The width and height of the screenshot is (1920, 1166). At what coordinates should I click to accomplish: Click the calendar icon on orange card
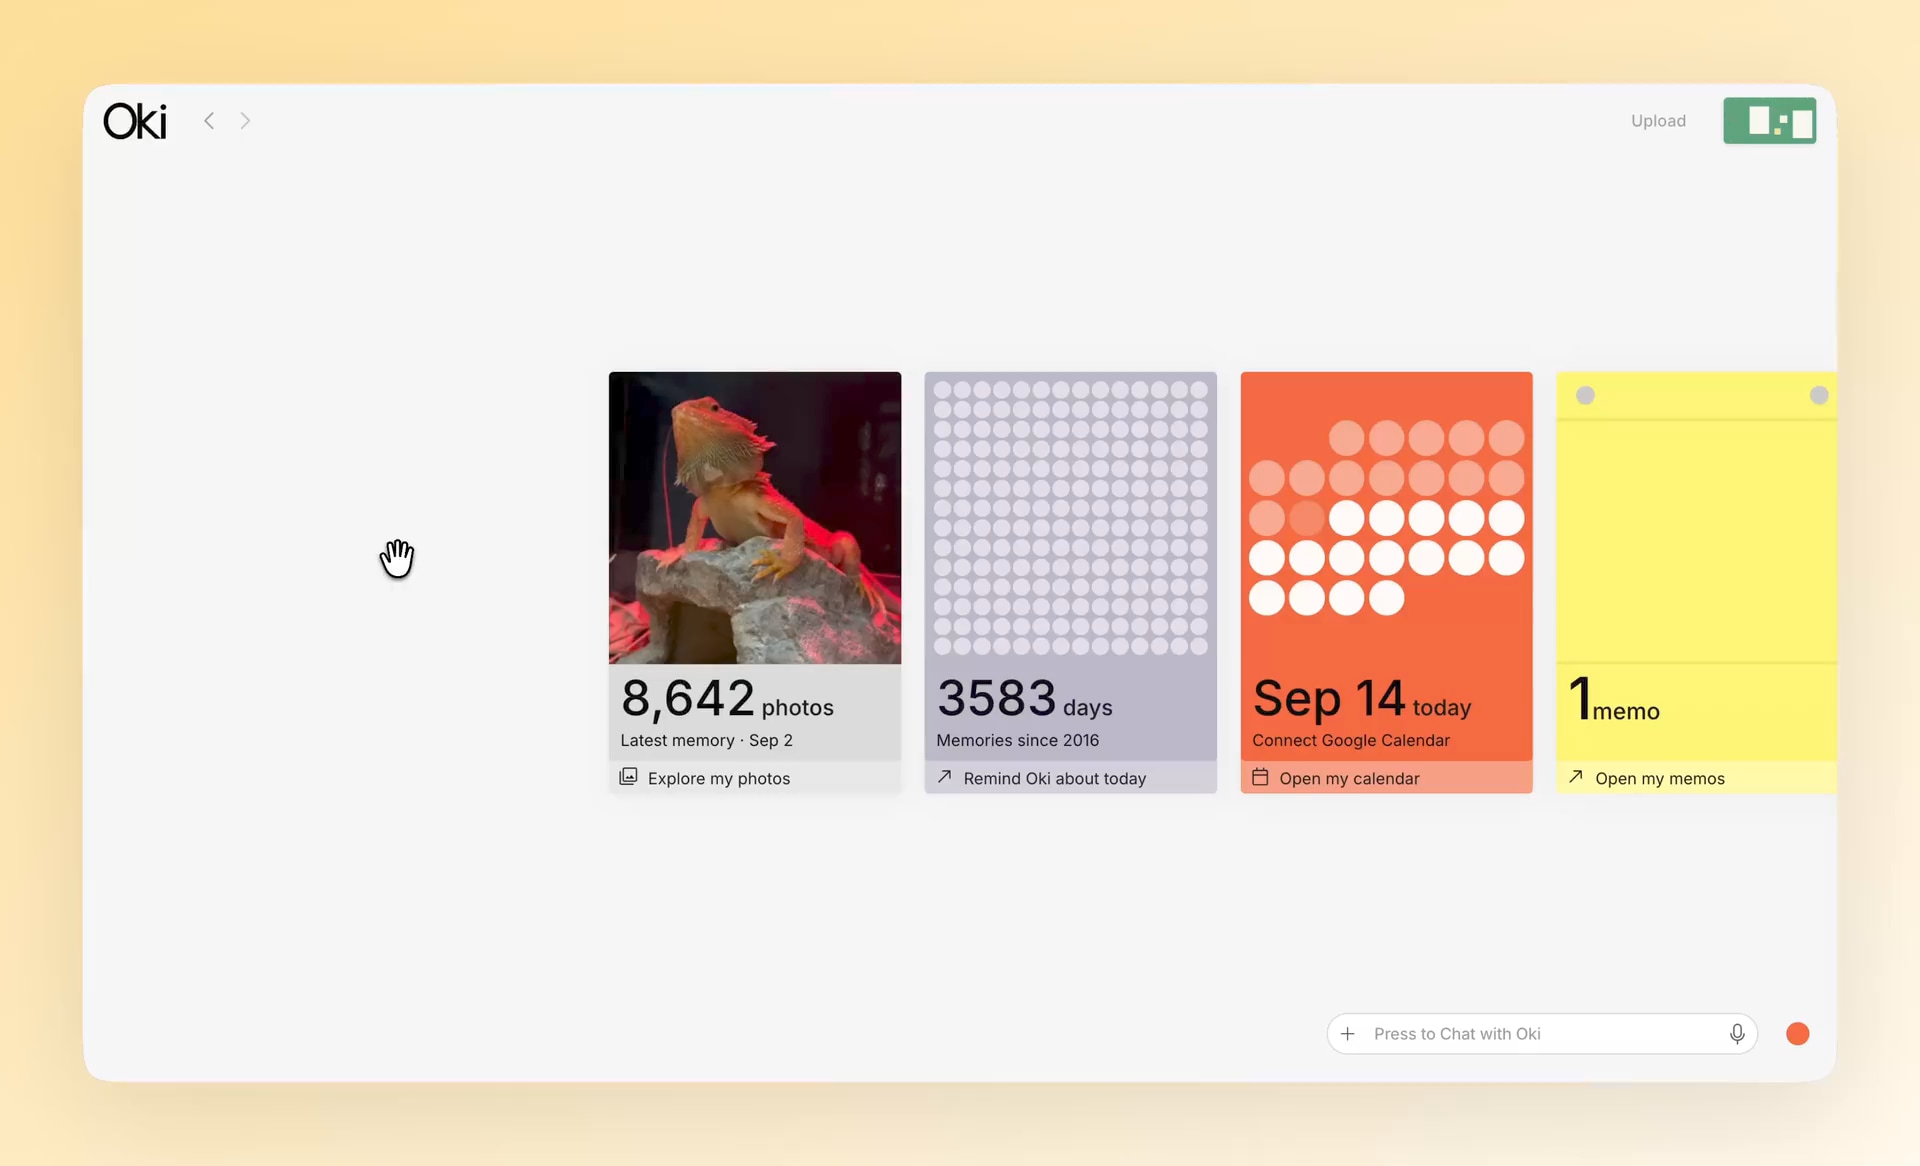1260,777
